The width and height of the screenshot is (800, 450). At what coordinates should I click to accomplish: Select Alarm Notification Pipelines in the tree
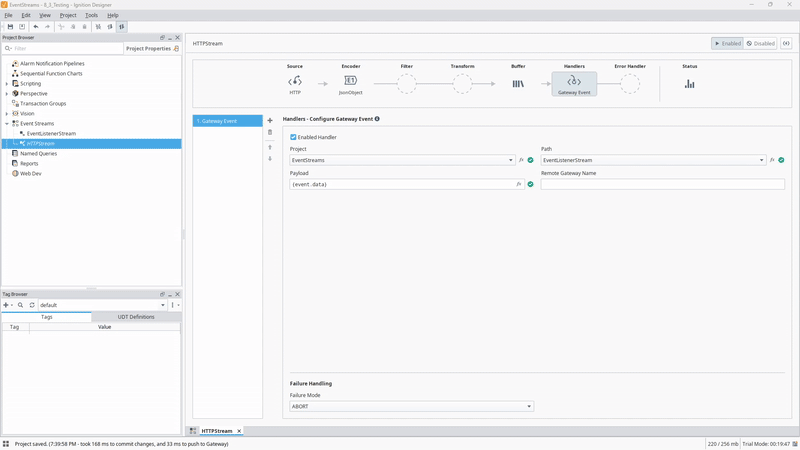(x=52, y=64)
